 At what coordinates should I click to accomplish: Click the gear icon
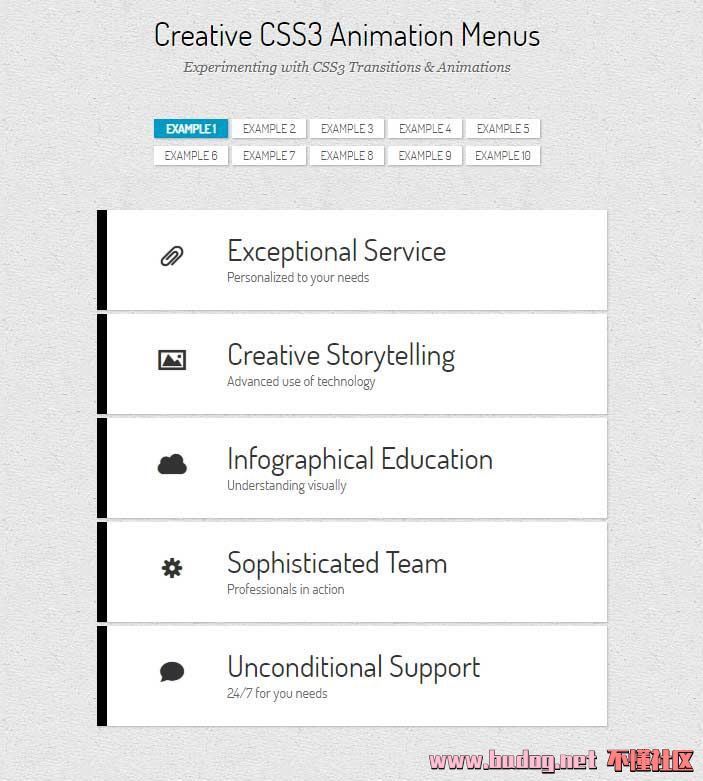pyautogui.click(x=172, y=568)
